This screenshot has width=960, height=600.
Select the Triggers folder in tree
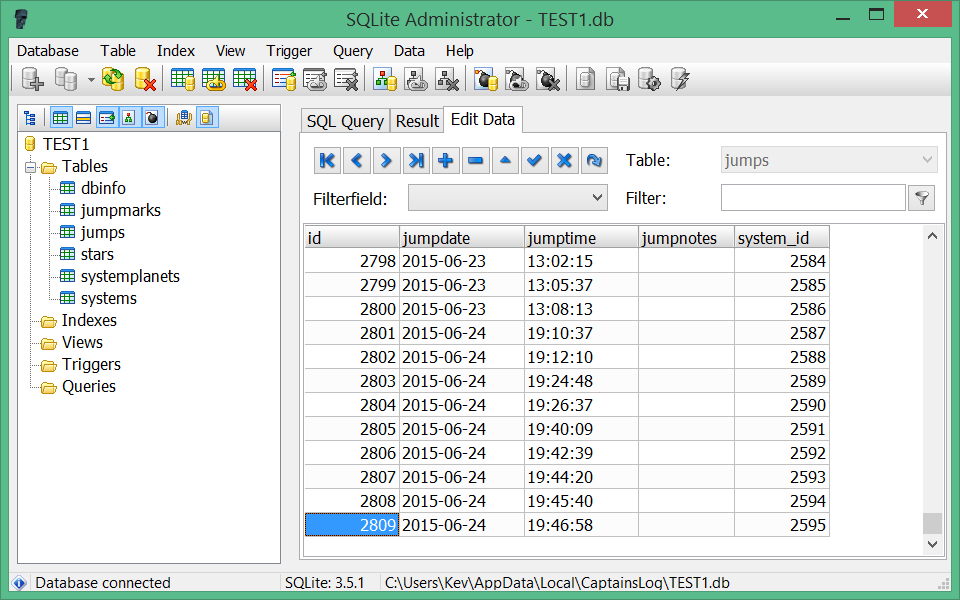click(91, 365)
